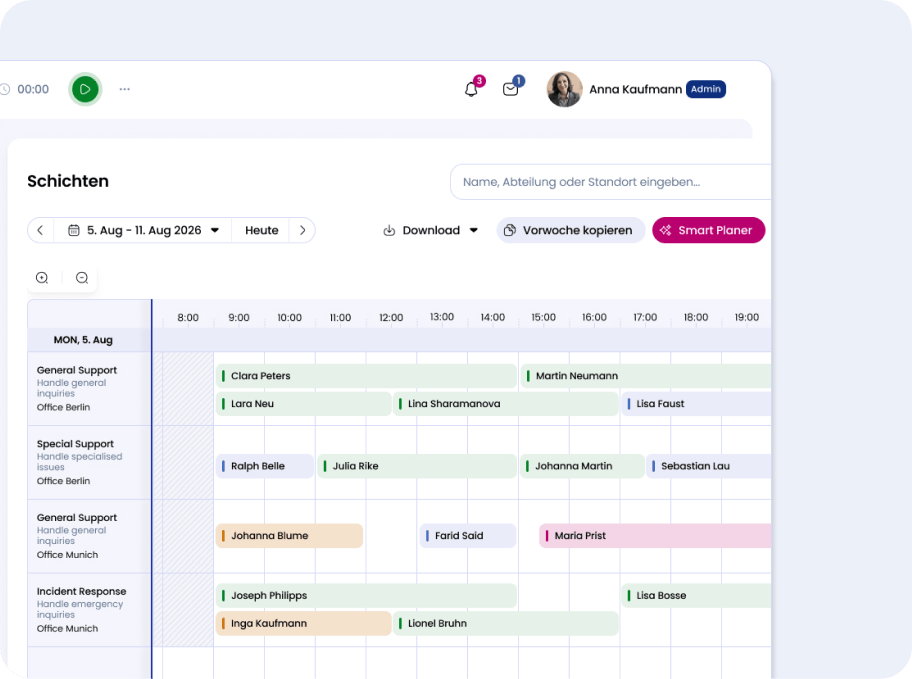Screen dimensions: 912x679
Task: Open the date range picker dropdown
Action: click(x=143, y=230)
